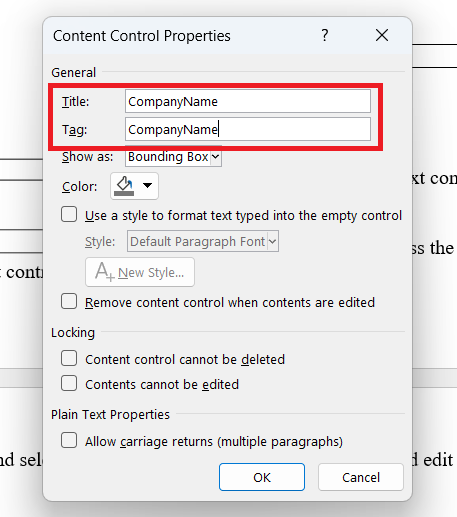Open the Style Default Paragraph Font dropdown
This screenshot has height=517, width=457.
(203, 241)
